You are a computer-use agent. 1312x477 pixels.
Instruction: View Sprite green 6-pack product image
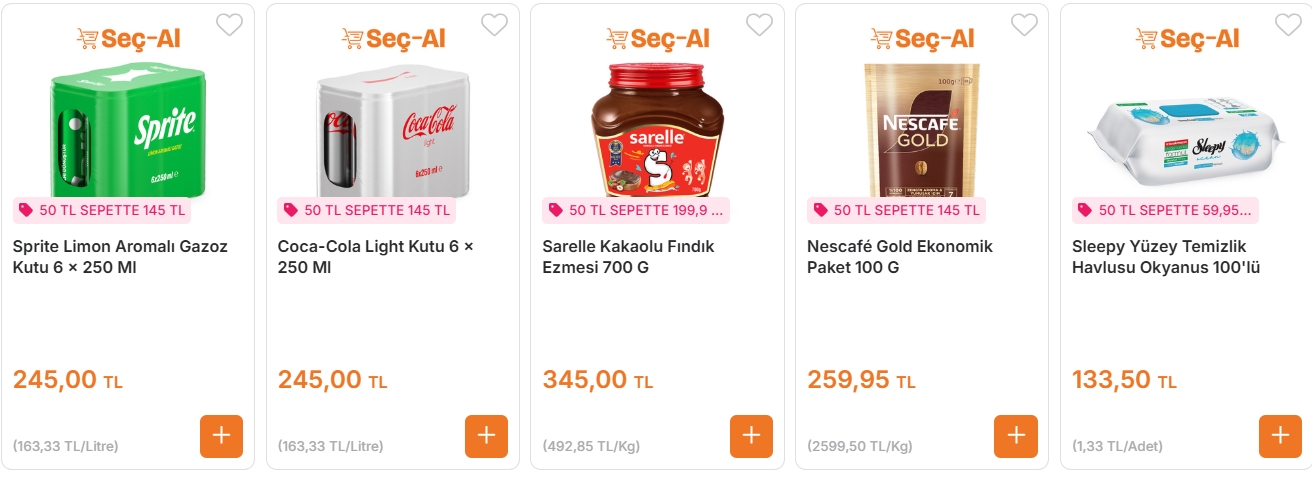[127, 130]
